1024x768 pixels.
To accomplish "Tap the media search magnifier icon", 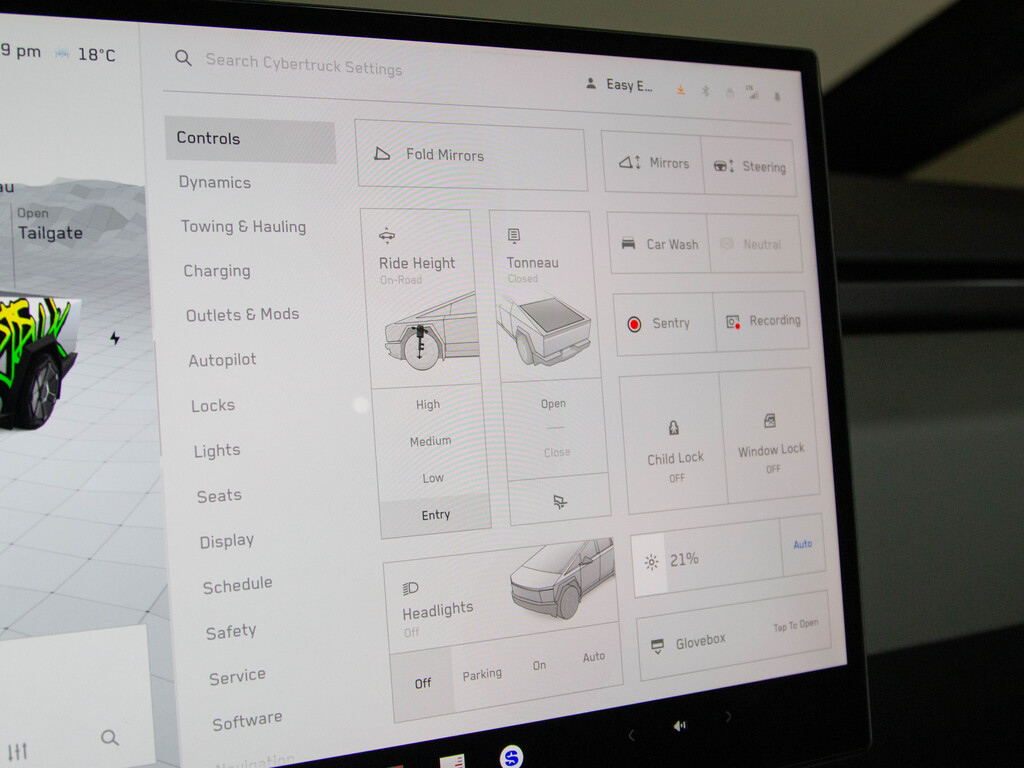I will coord(110,738).
